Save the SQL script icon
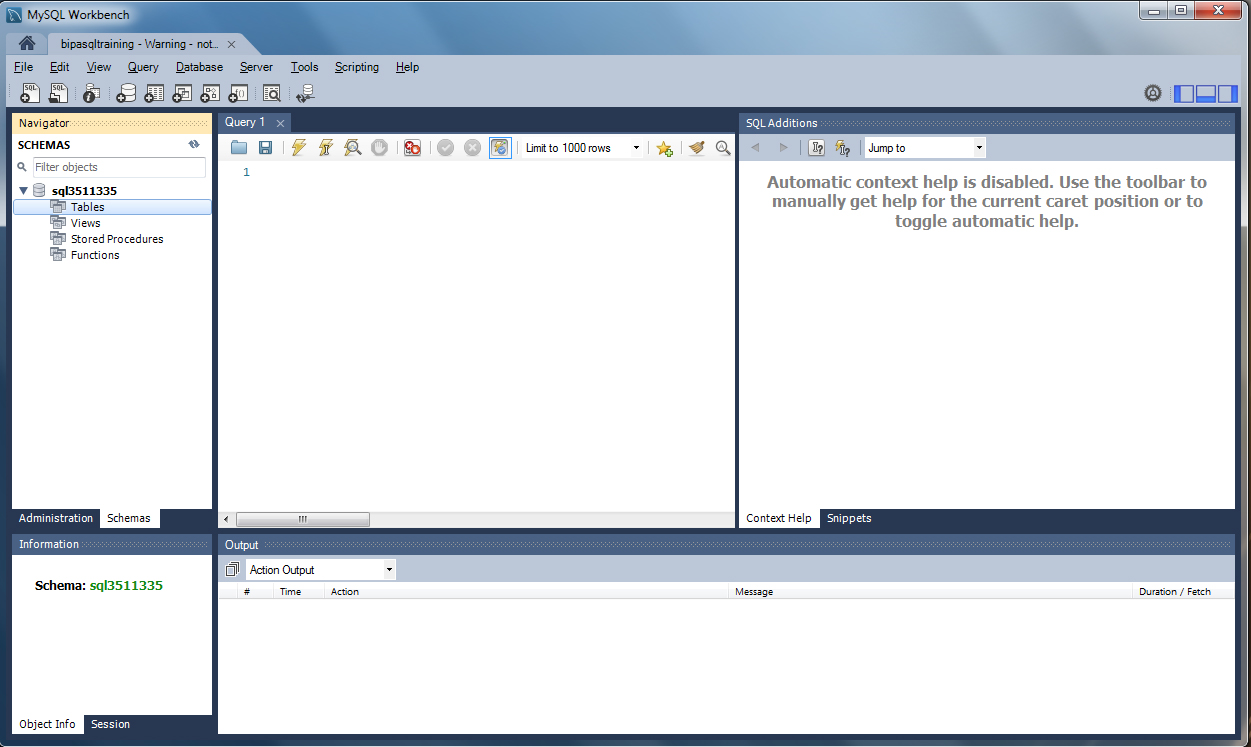The height and width of the screenshot is (747, 1251). point(265,147)
